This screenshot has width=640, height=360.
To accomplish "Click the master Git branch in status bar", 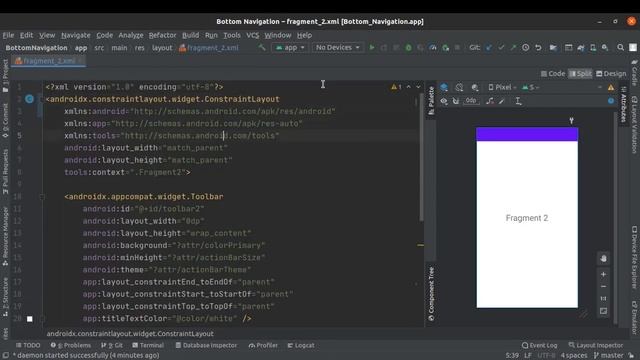I will [x=609, y=356].
